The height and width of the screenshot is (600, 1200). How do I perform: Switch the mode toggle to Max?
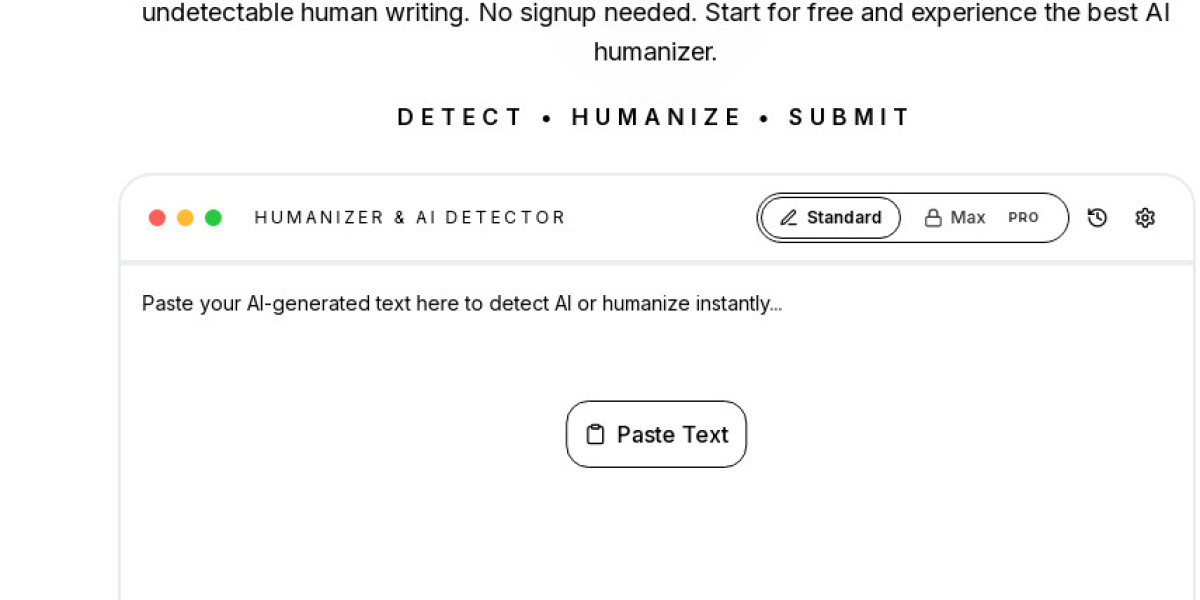tap(969, 217)
